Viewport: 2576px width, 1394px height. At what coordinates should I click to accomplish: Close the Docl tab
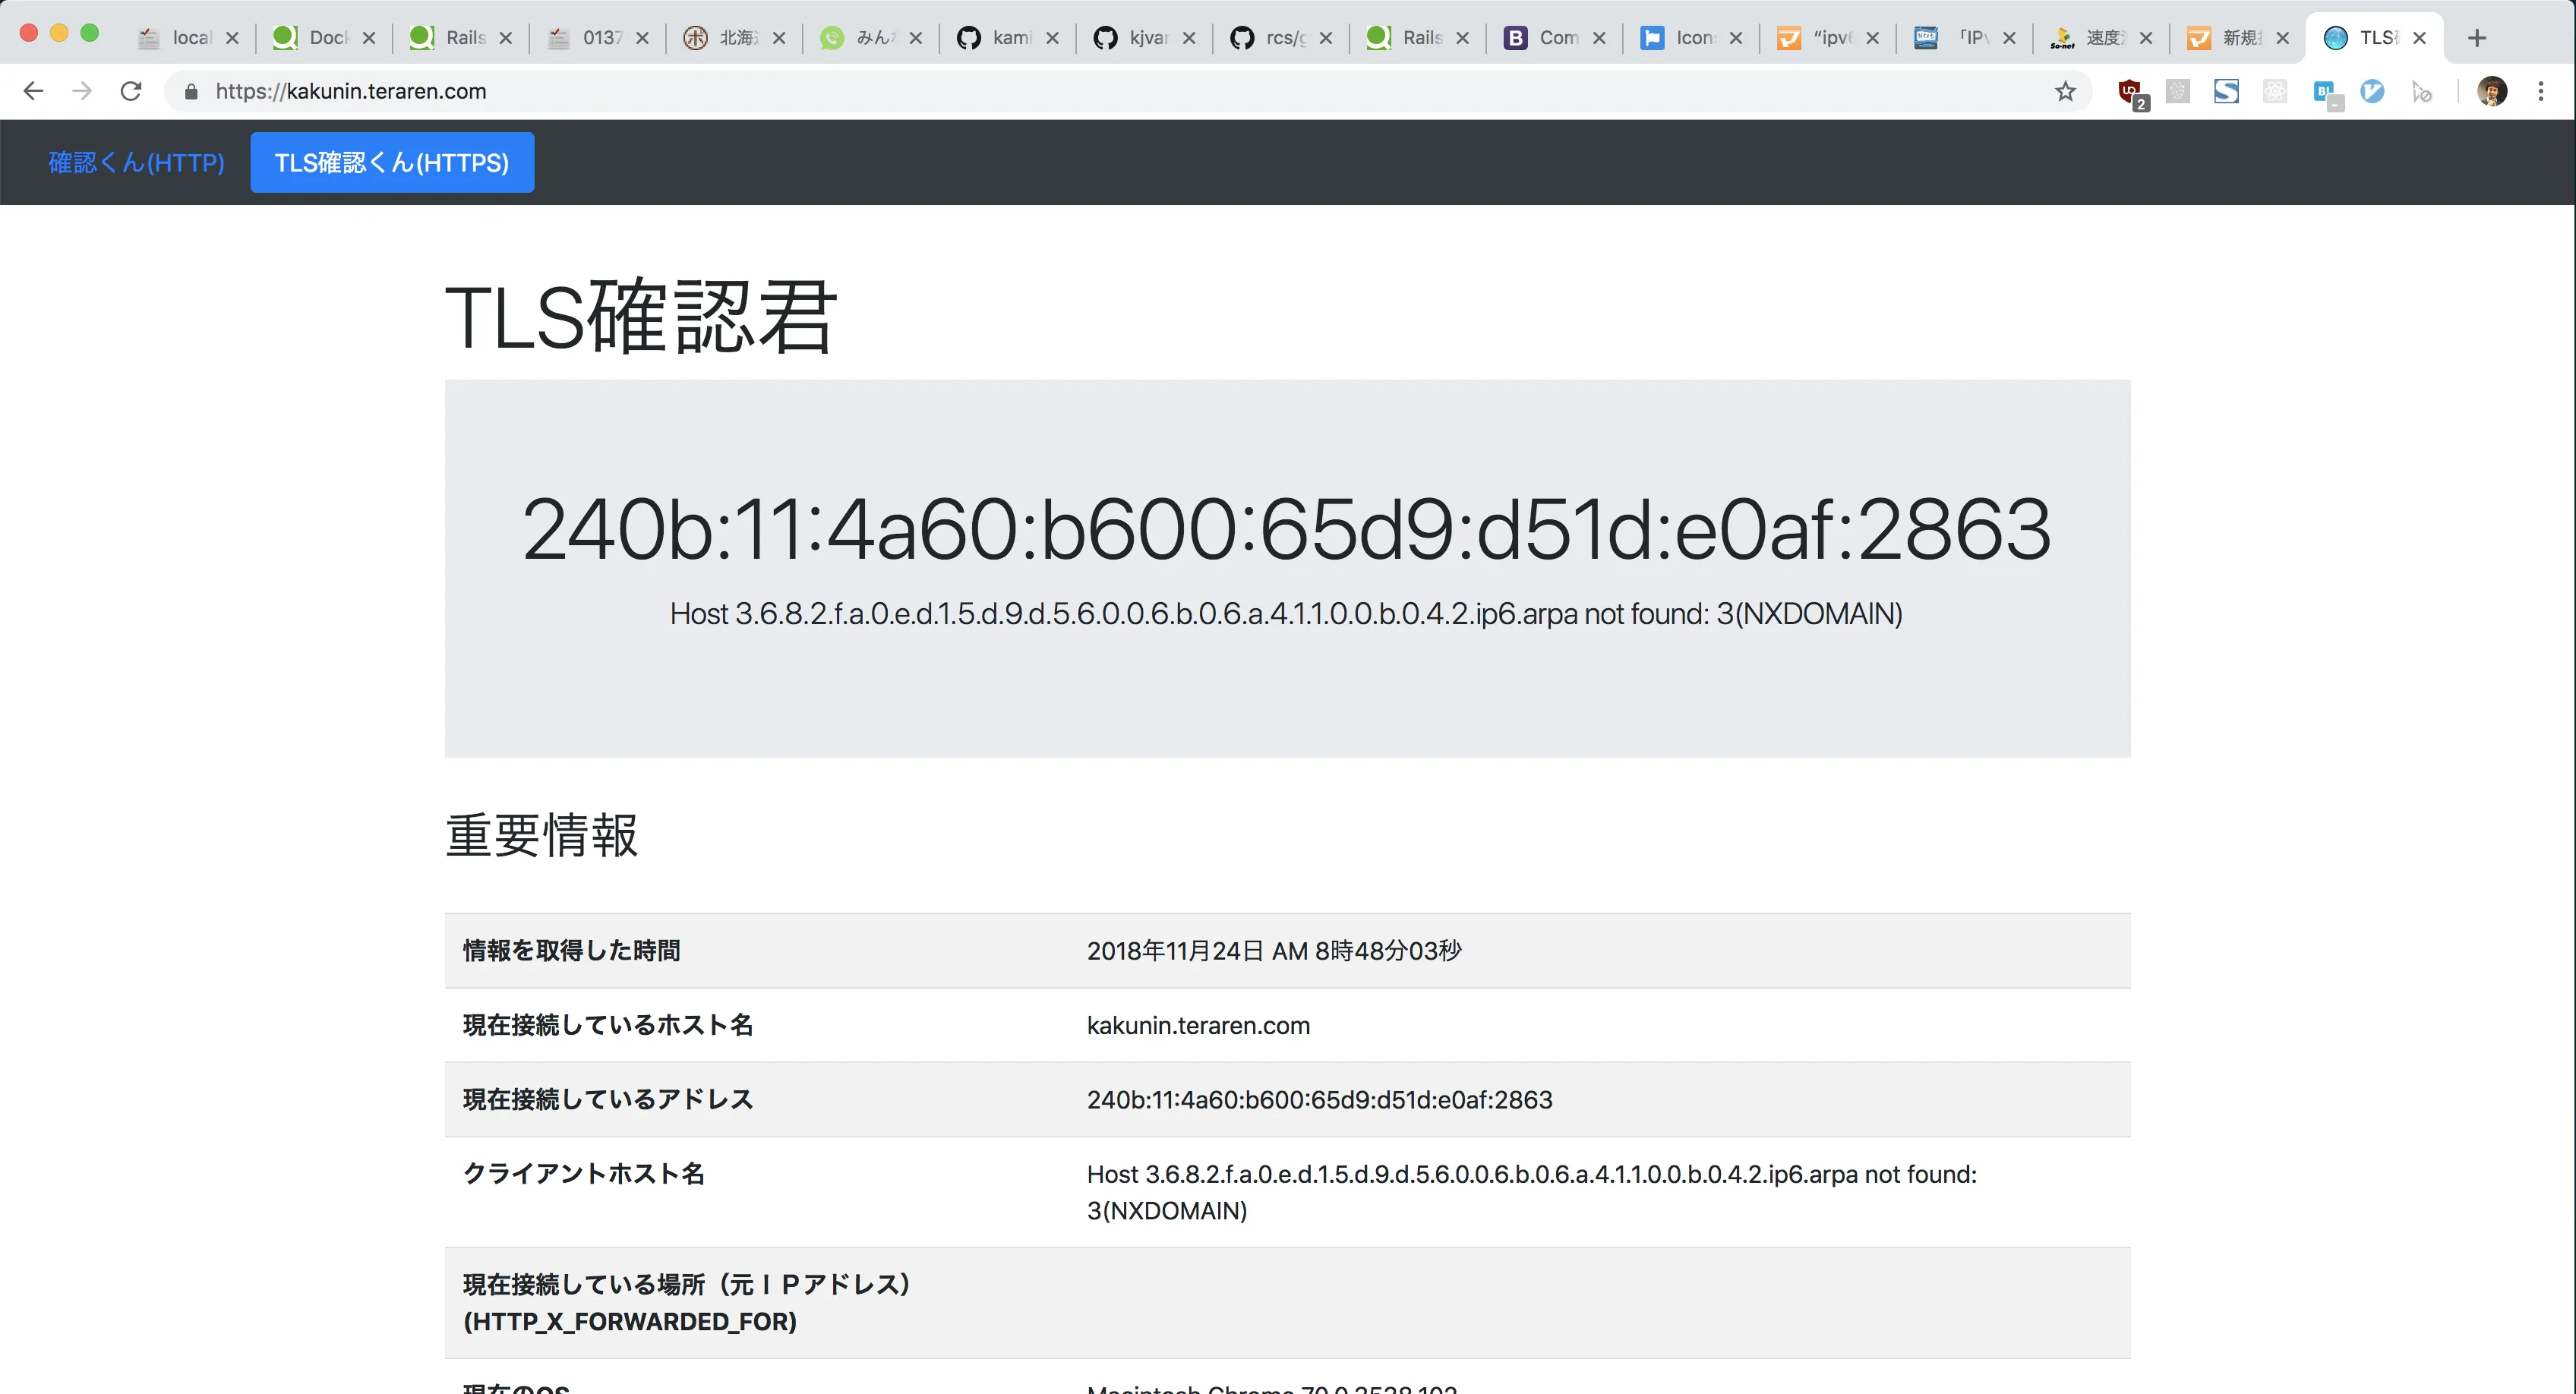click(x=369, y=38)
